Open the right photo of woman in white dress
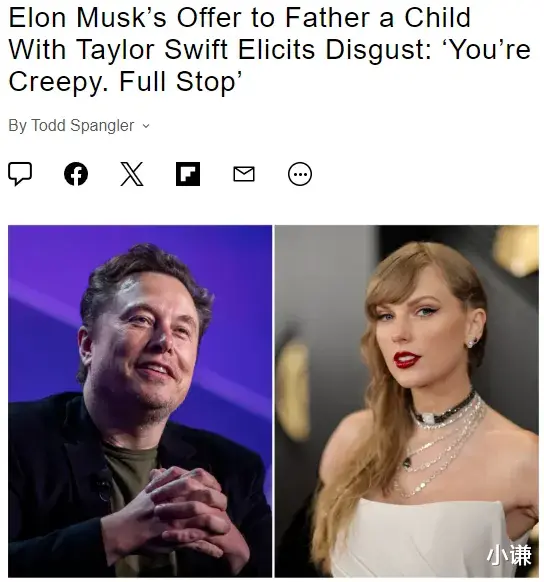Image resolution: width=544 pixels, height=582 pixels. pos(407,401)
